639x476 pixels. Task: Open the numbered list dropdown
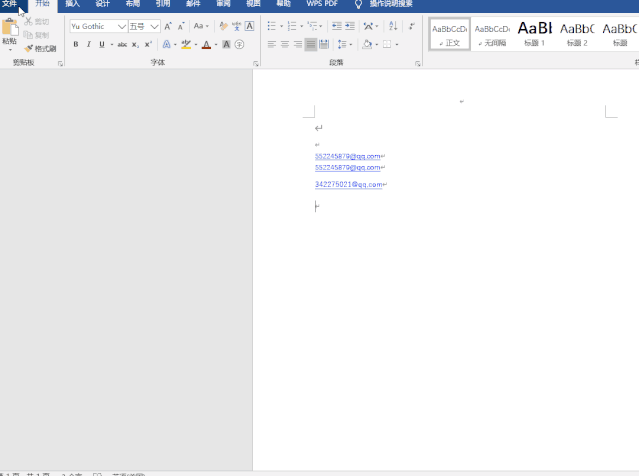click(302, 26)
